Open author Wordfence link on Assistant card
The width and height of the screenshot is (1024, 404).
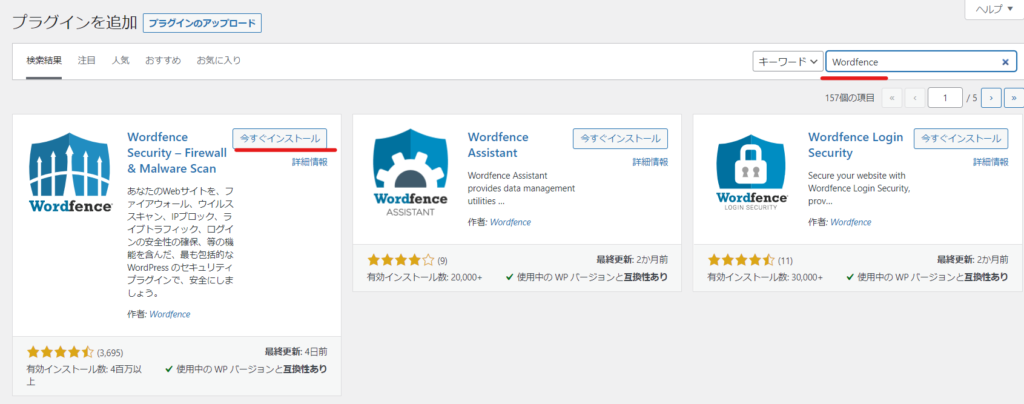click(x=510, y=223)
